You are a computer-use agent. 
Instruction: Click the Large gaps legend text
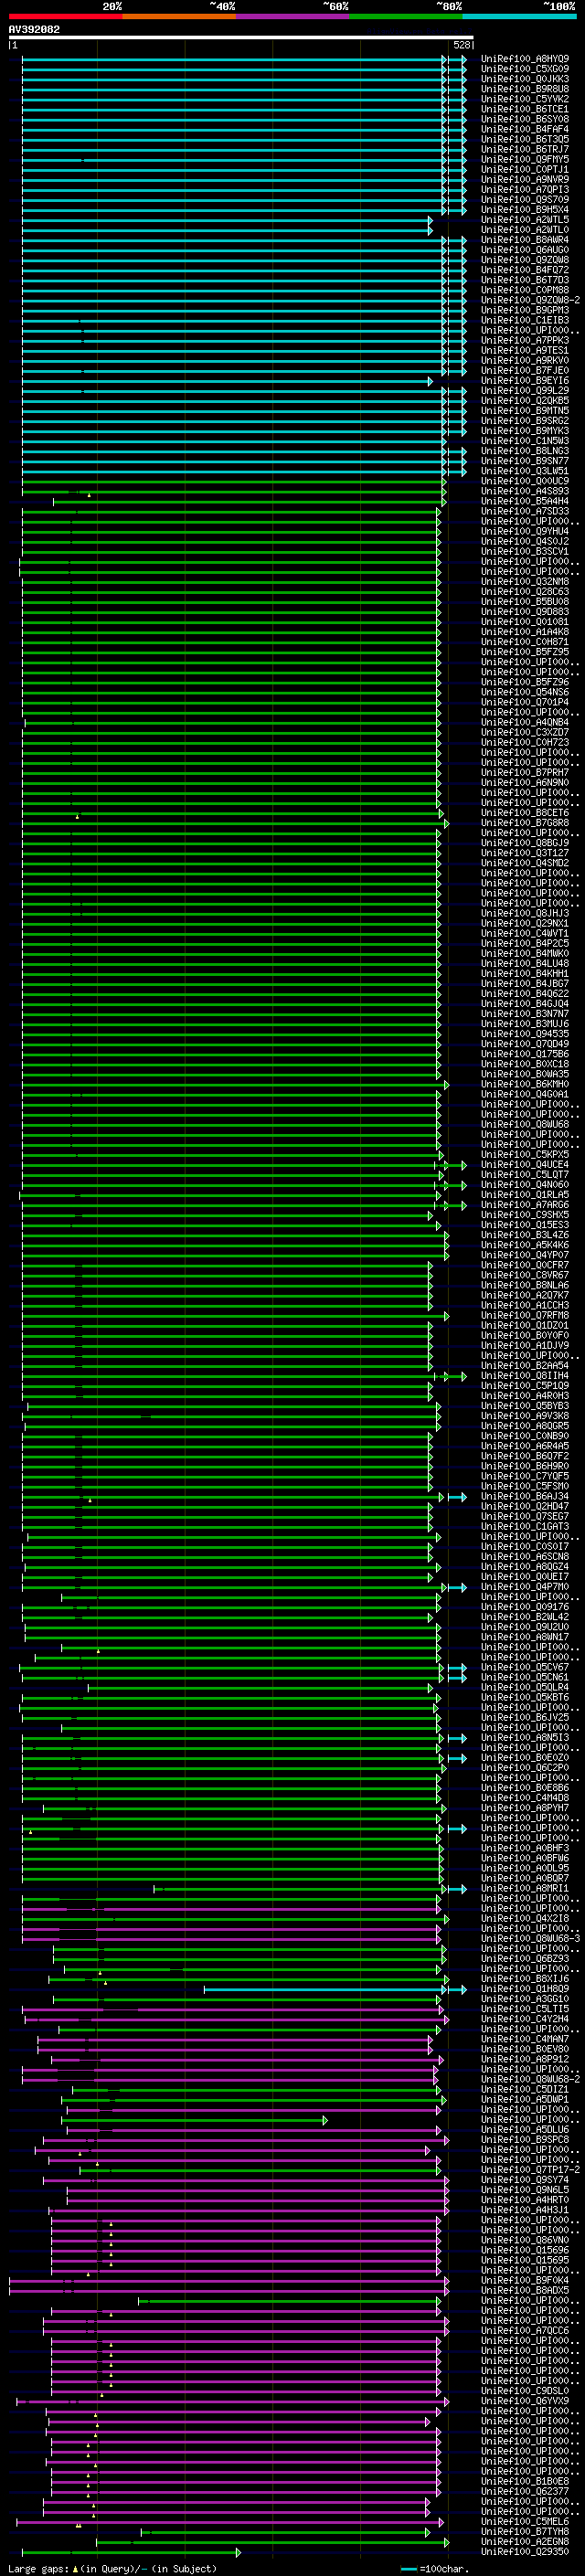pos(112,2568)
